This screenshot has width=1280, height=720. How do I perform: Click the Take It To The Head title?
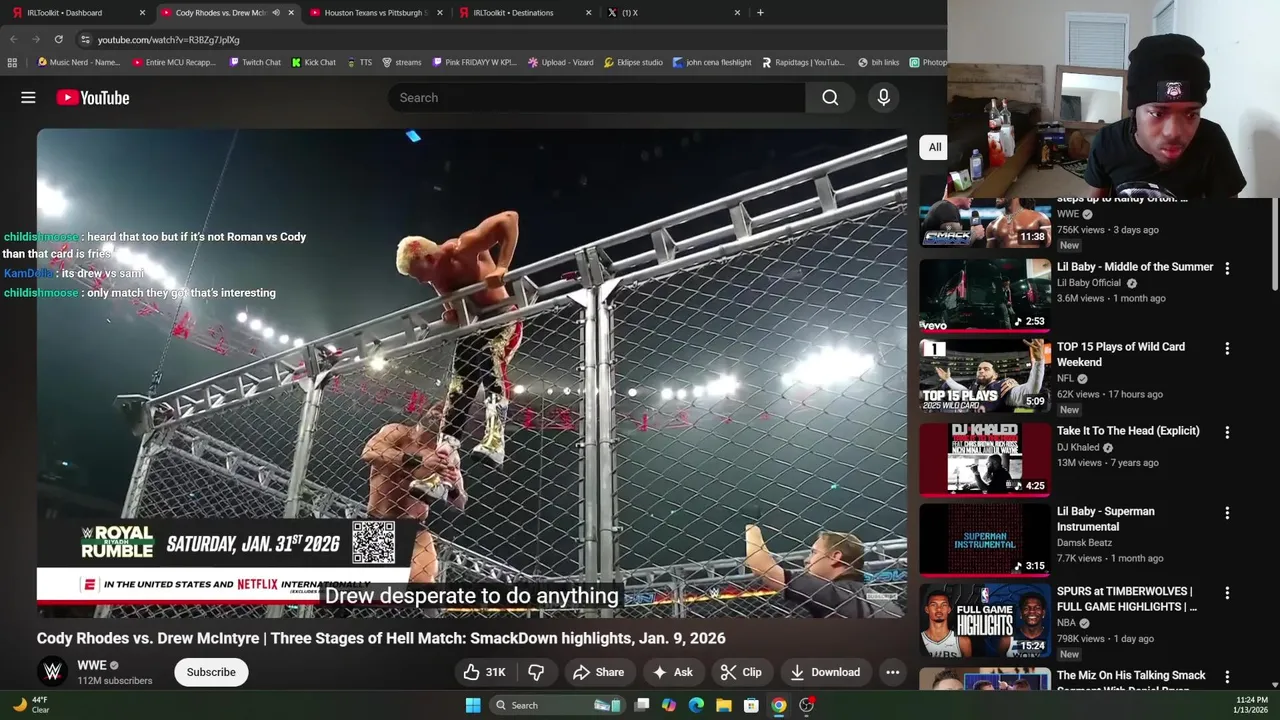[1128, 431]
